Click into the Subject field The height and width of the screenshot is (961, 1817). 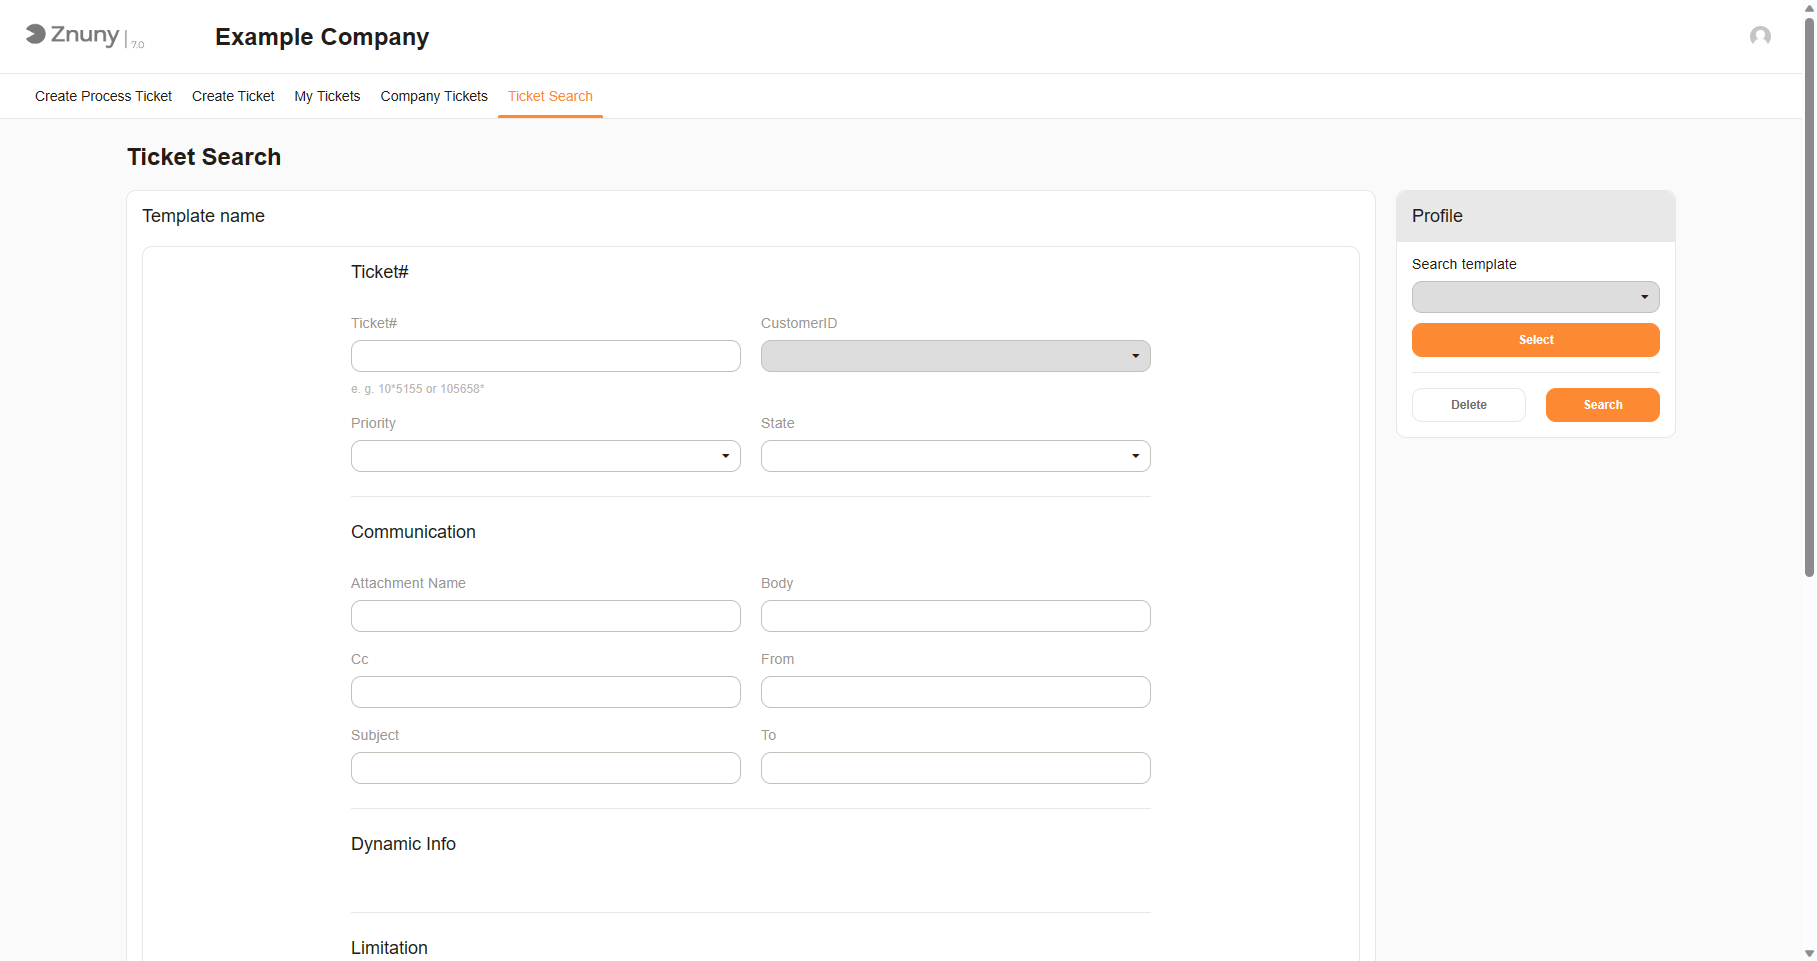(545, 768)
